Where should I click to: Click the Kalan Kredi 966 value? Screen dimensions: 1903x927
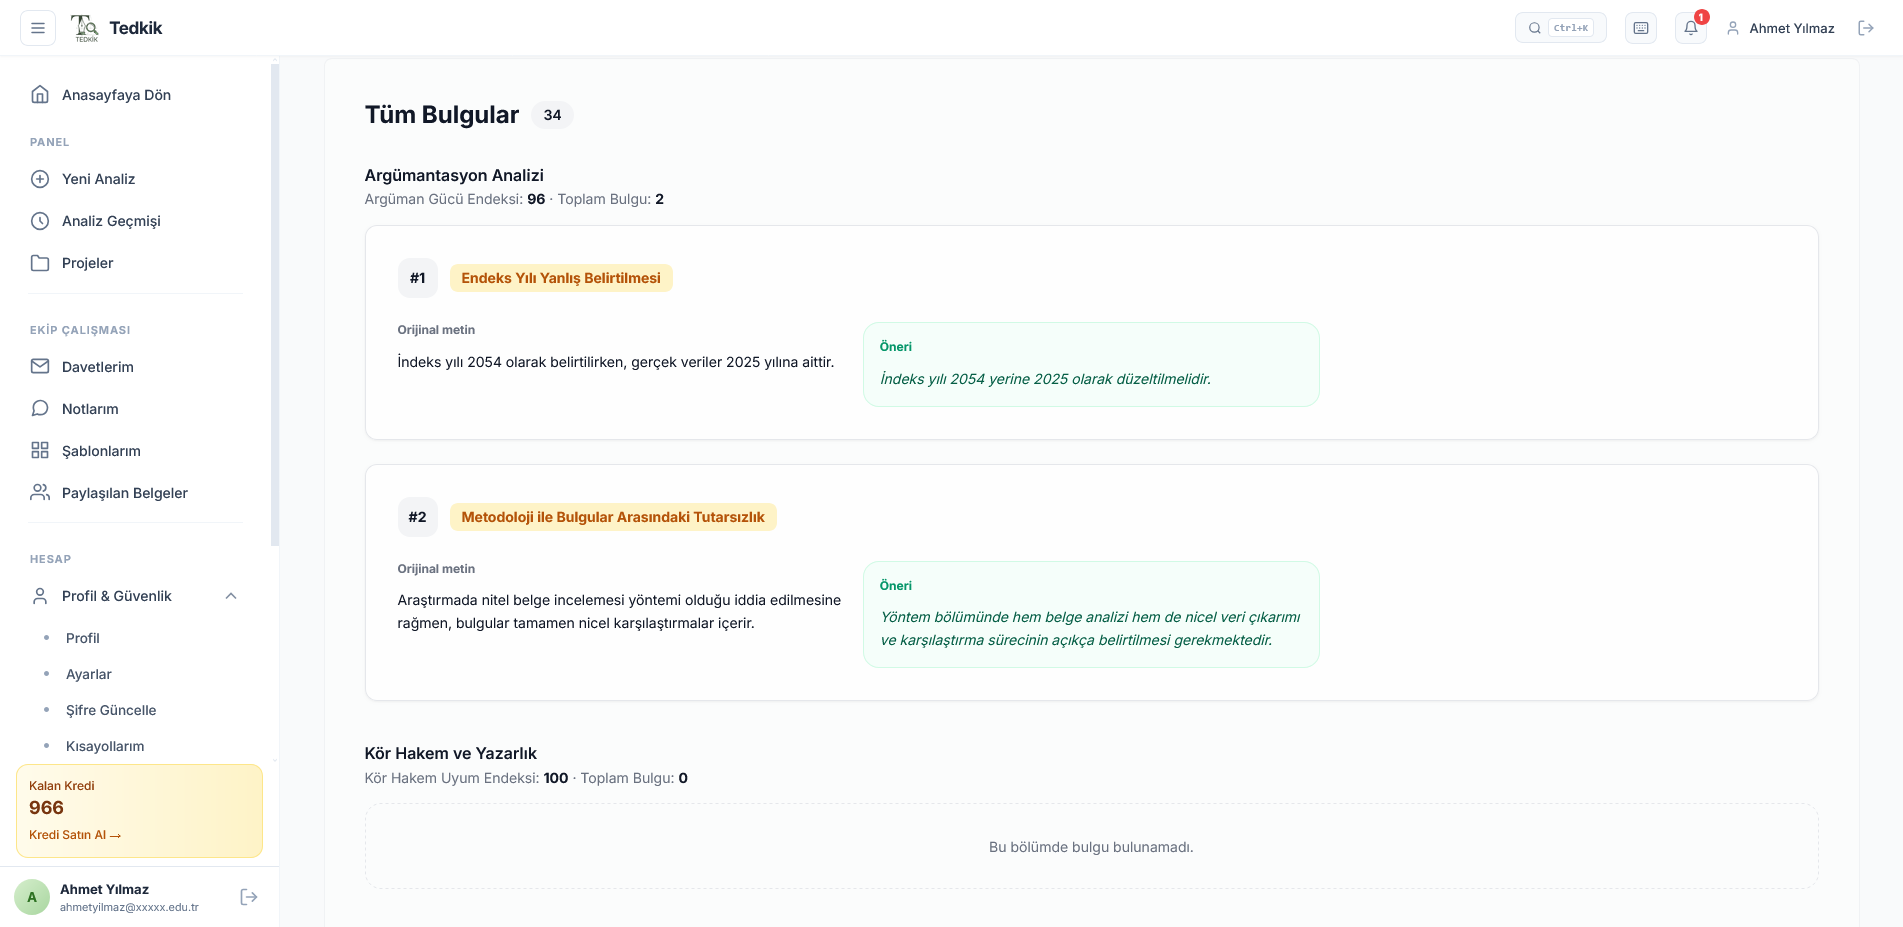tap(46, 808)
